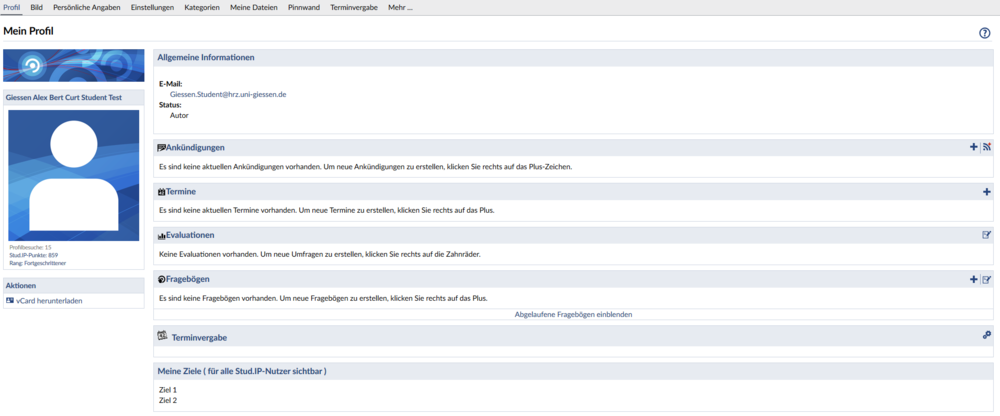Click the Fragebögen edit icon
Image resolution: width=1000 pixels, height=416 pixels.
coord(987,279)
